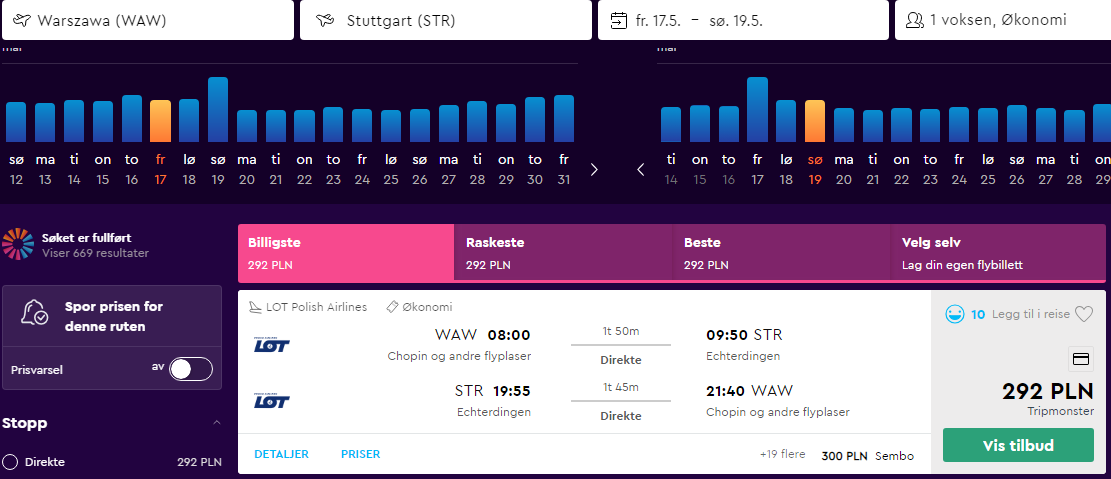Click the +19 flere offers link
The image size is (1111, 479).
pyautogui.click(x=782, y=454)
